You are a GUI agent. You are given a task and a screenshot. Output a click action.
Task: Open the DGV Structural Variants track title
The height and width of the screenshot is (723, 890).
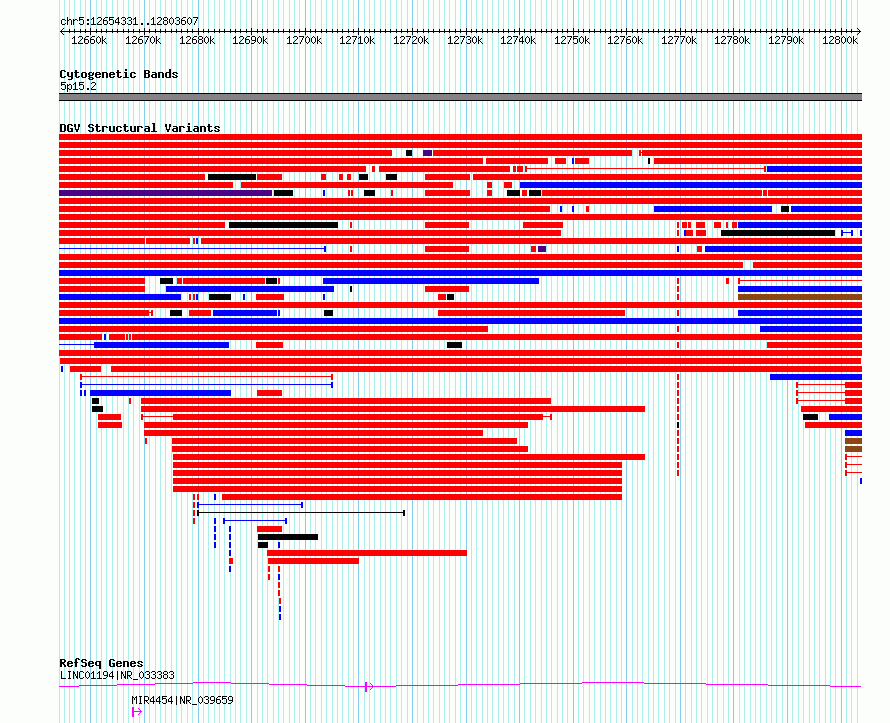click(140, 128)
